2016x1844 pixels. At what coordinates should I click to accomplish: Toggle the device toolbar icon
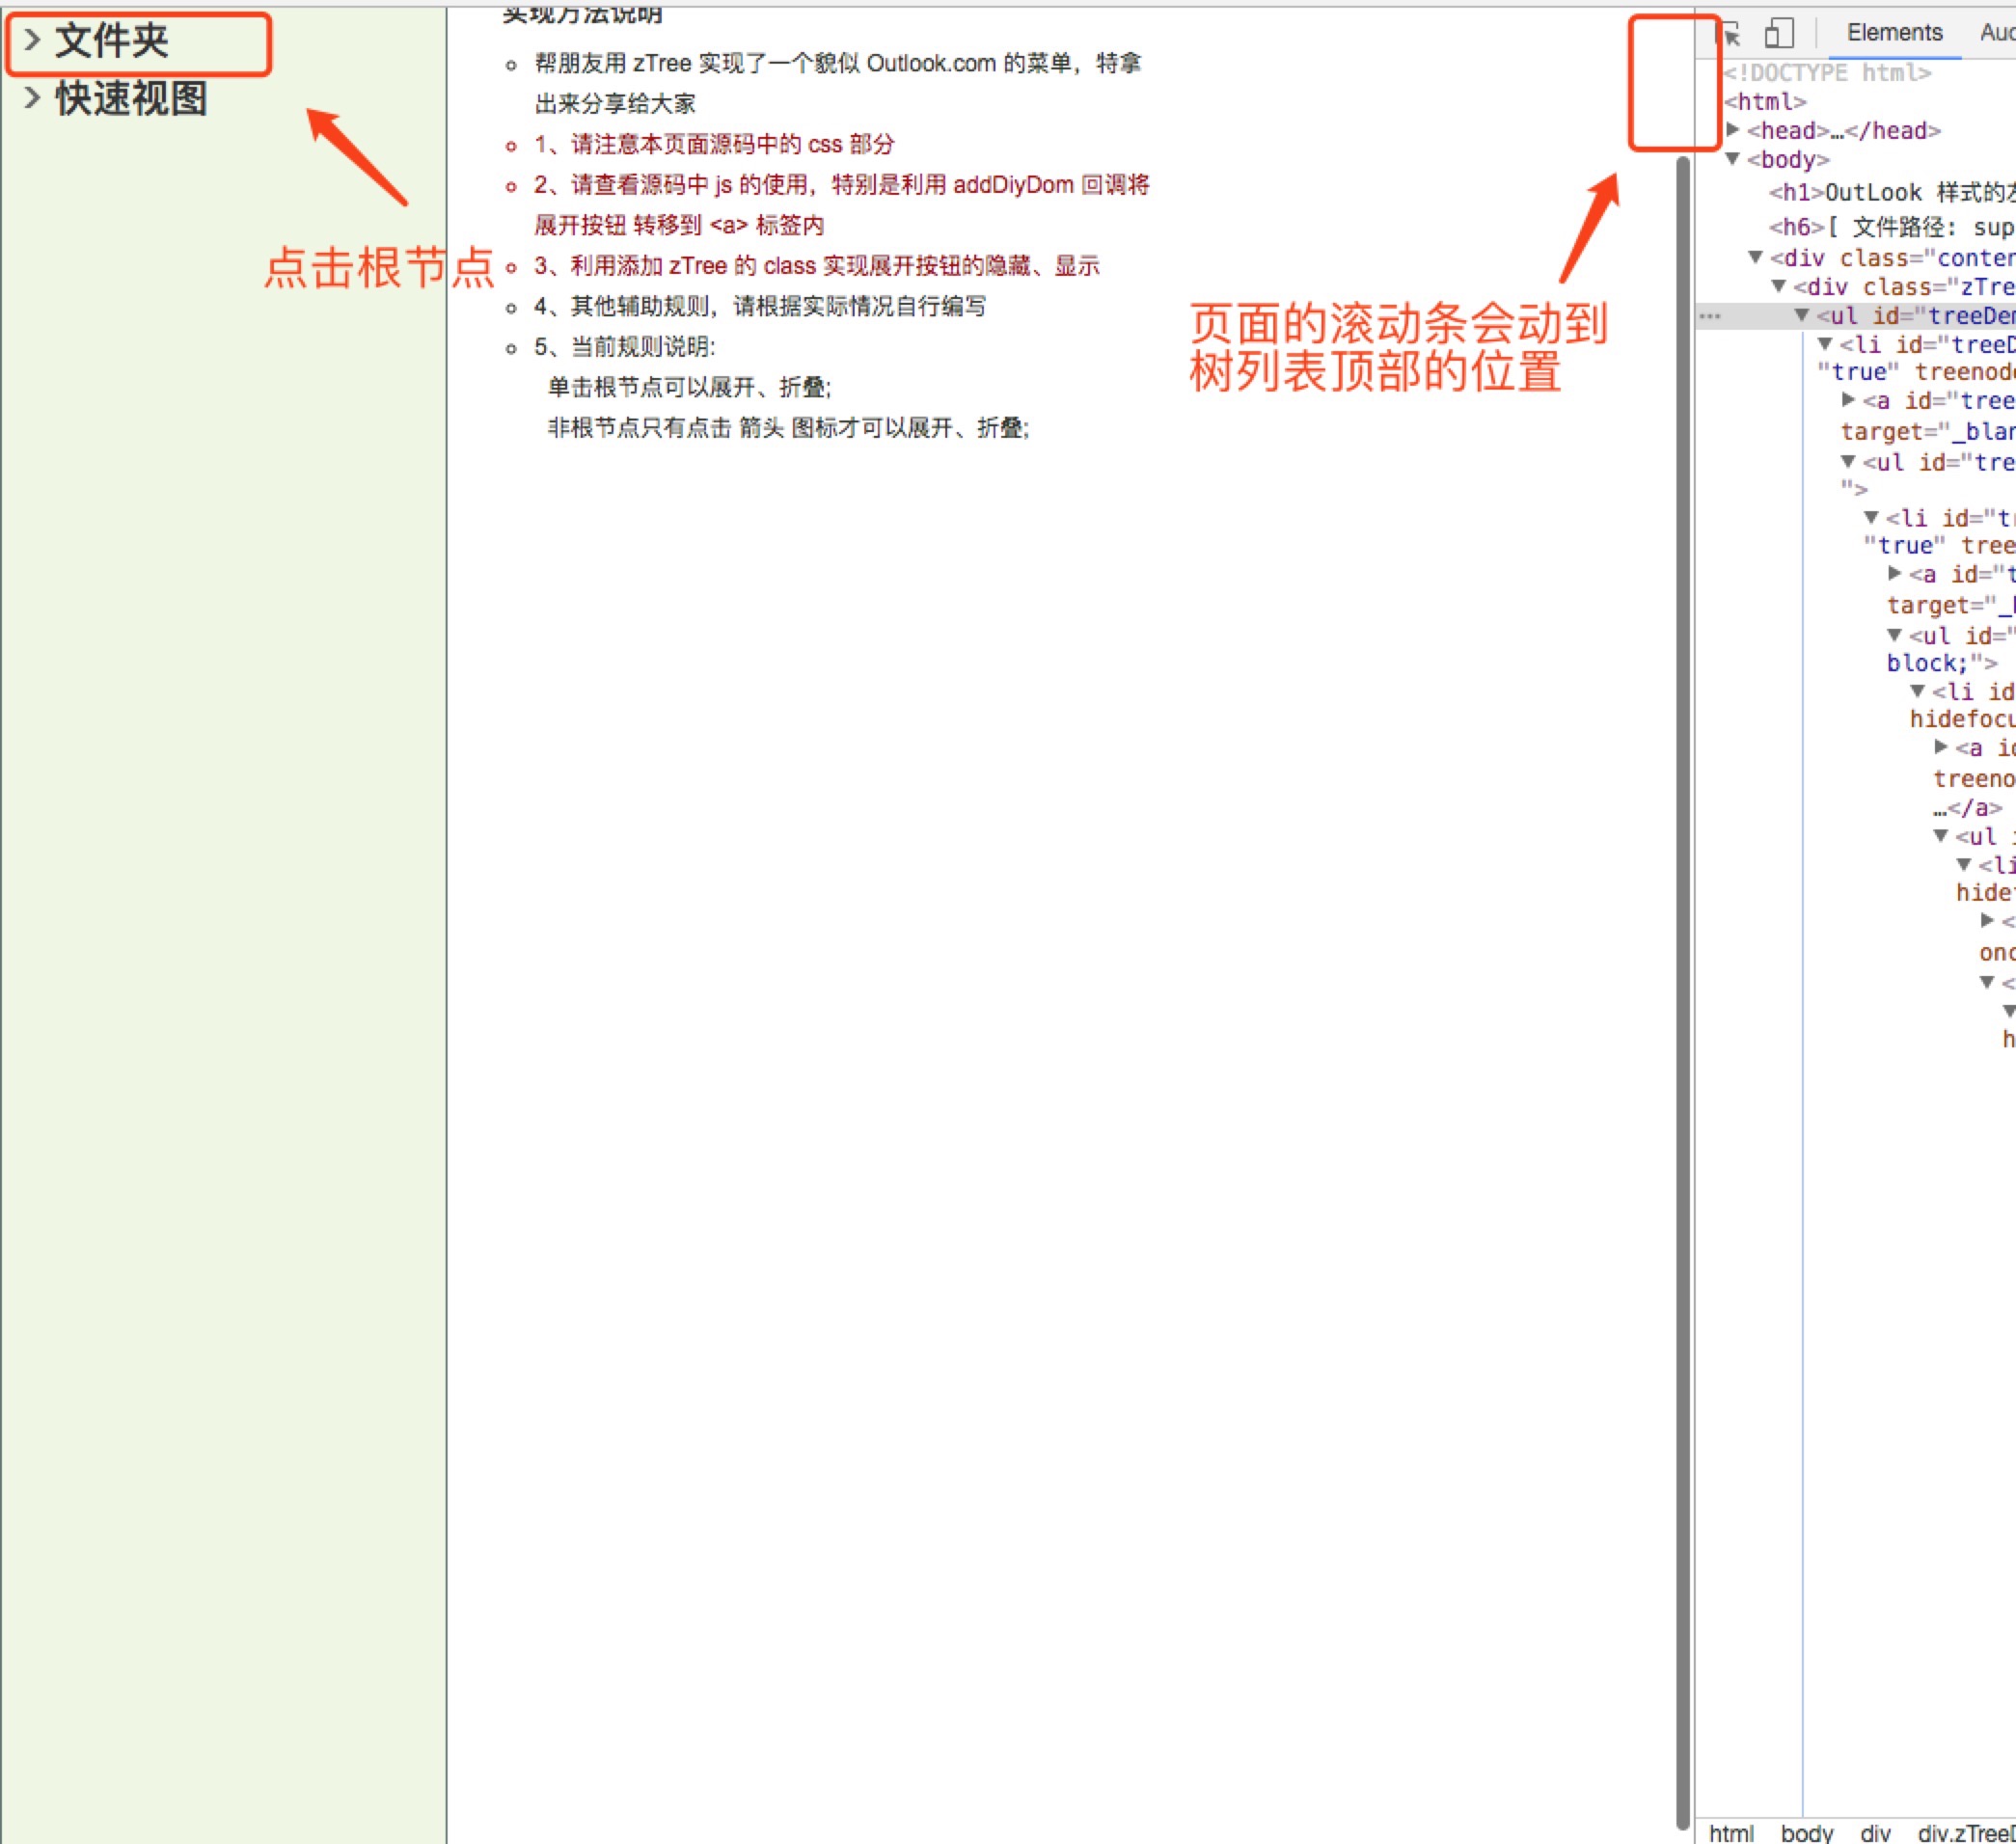click(1779, 33)
